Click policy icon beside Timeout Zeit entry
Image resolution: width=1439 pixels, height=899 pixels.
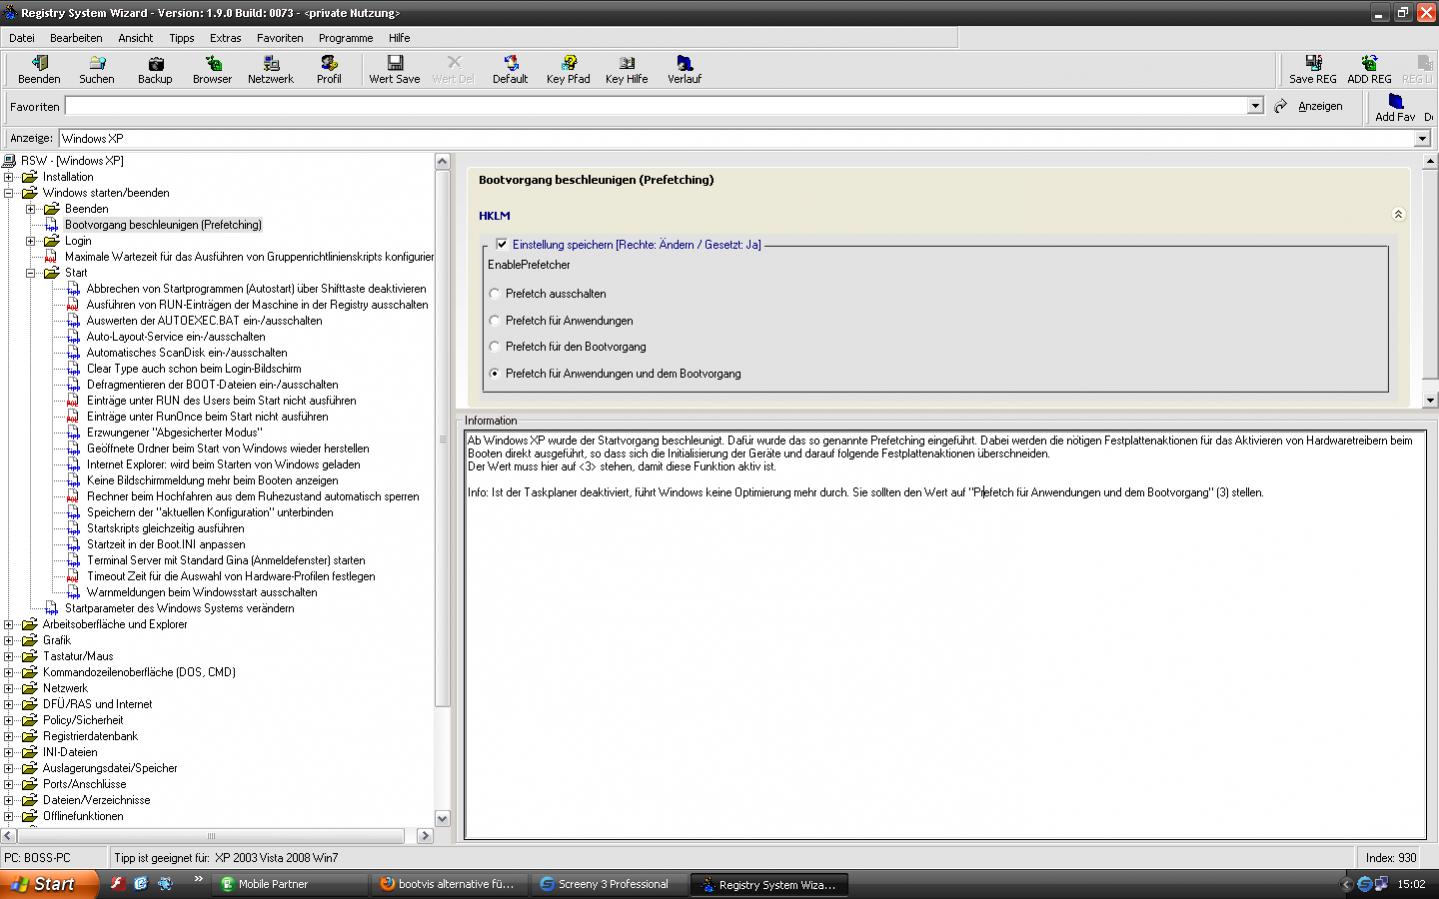click(x=73, y=577)
